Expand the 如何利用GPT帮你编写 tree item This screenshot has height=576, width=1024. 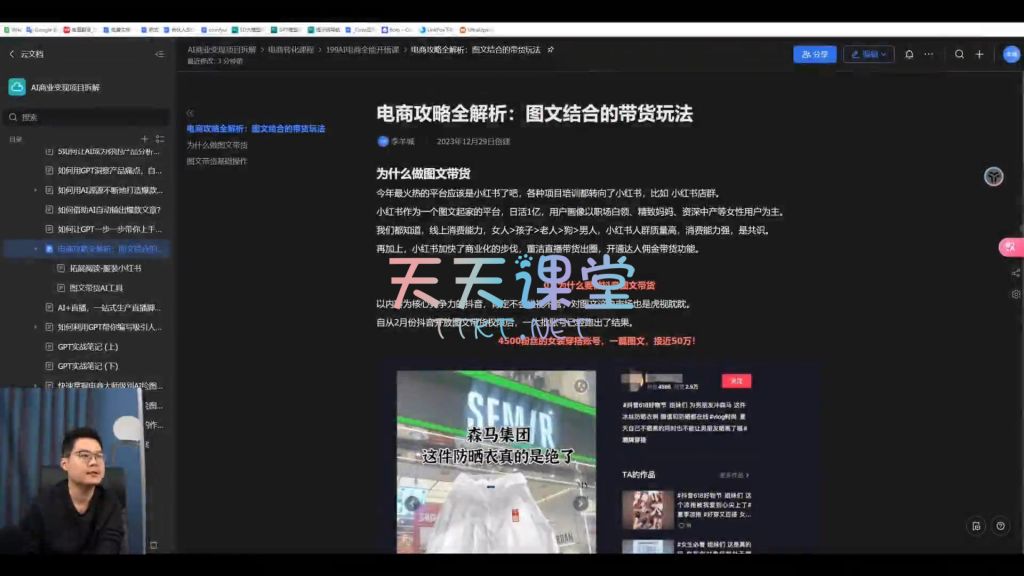coord(36,327)
